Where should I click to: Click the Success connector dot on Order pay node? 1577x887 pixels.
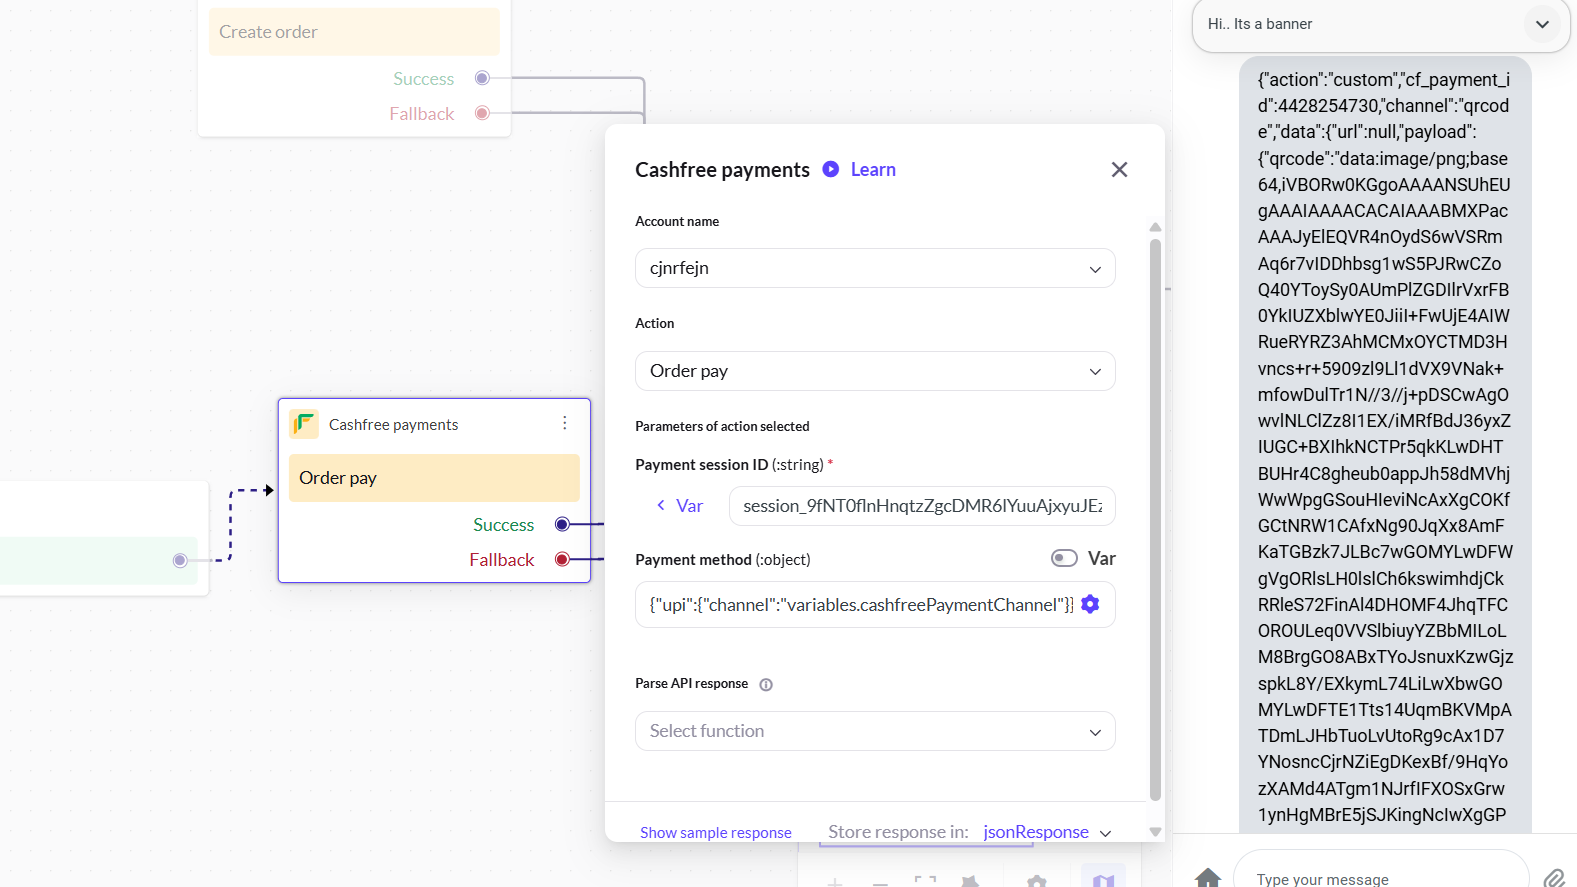pyautogui.click(x=562, y=524)
